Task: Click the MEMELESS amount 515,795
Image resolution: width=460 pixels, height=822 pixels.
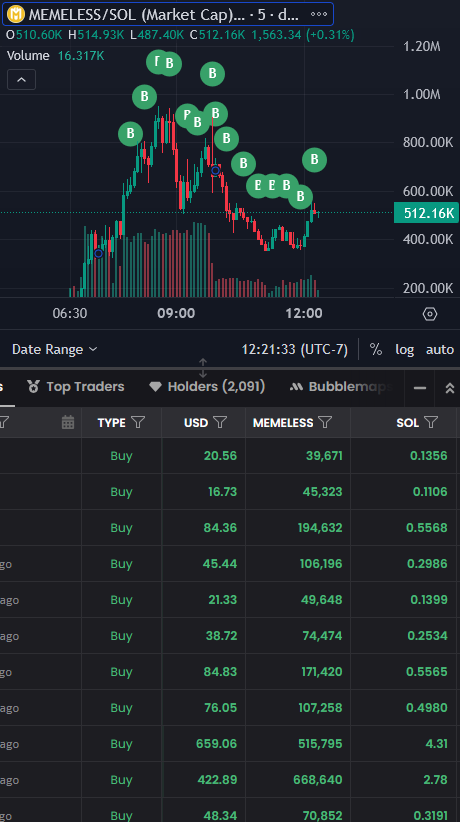Action: tap(319, 743)
